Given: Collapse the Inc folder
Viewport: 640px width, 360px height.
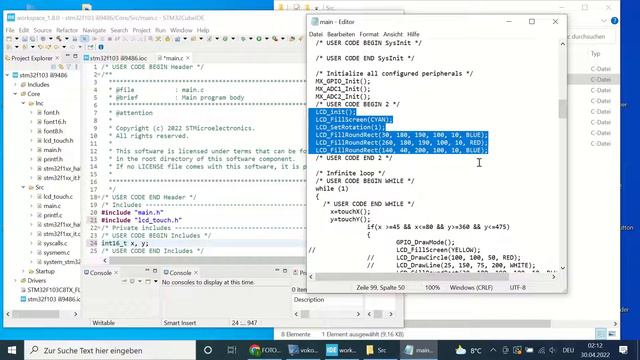Looking at the screenshot, I should 23,103.
